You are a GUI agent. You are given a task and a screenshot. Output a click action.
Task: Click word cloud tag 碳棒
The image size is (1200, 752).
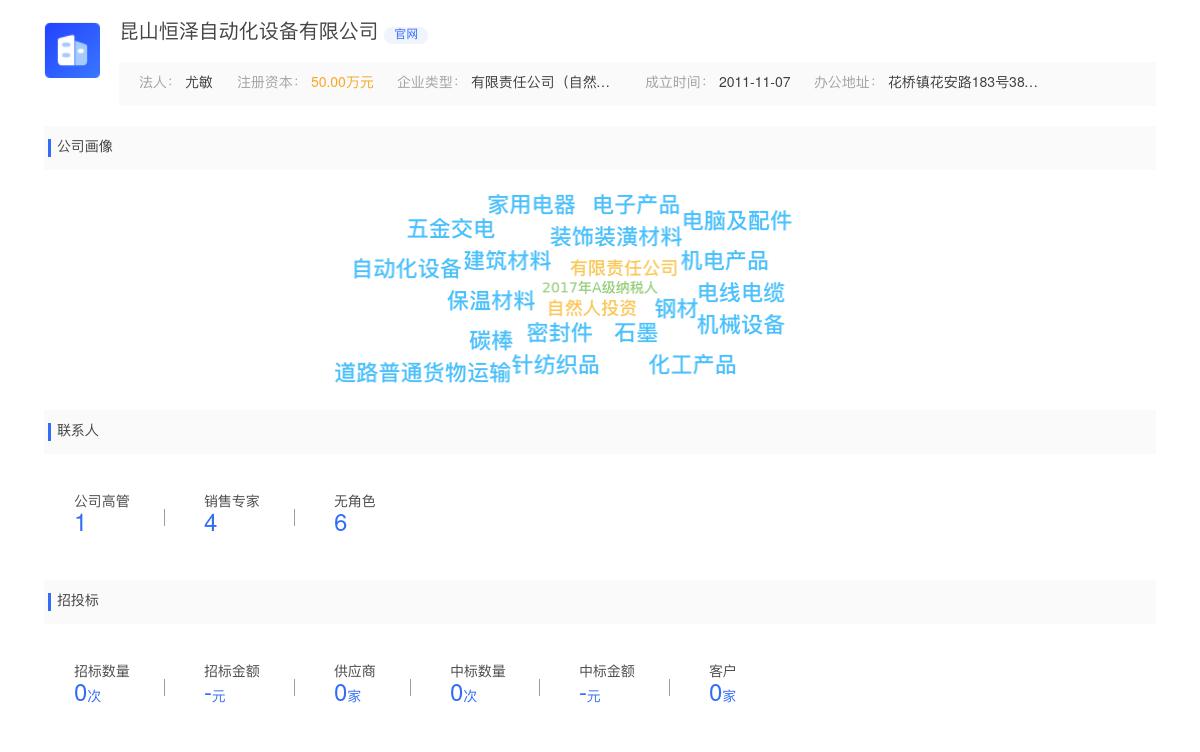pyautogui.click(x=491, y=341)
